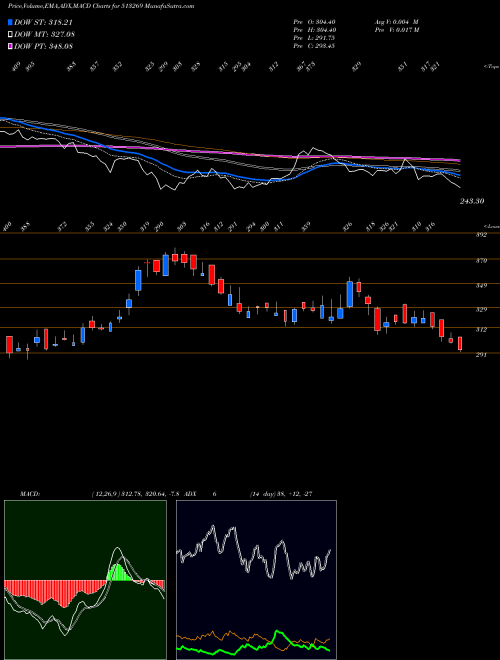Open the ADX indicator chart panel
The image size is (500, 660).
256,580
